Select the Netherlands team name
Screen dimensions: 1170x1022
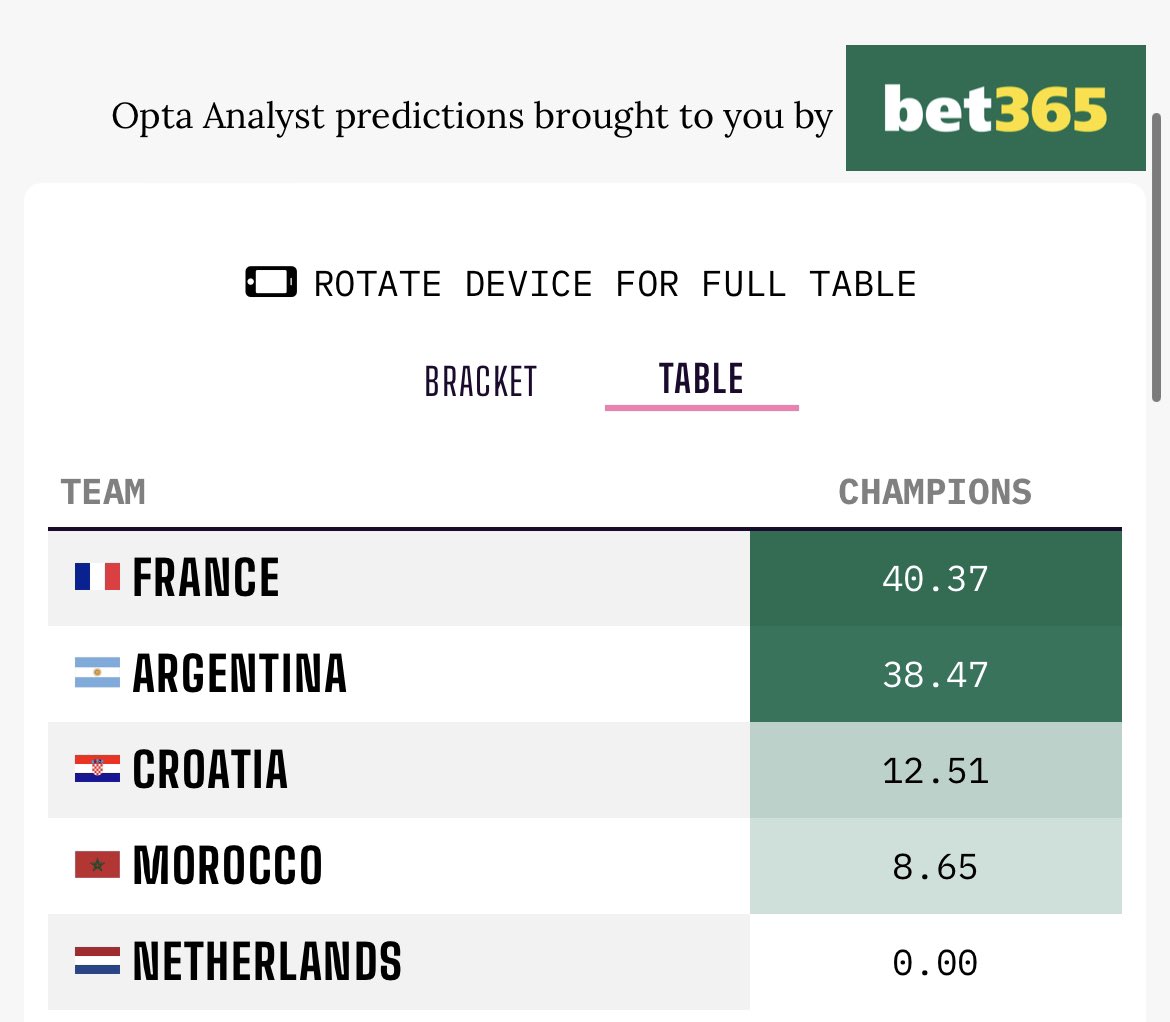tap(267, 962)
